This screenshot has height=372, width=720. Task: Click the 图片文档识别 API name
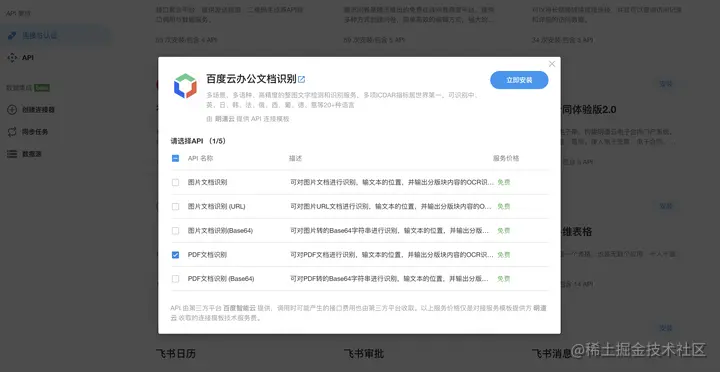click(207, 182)
